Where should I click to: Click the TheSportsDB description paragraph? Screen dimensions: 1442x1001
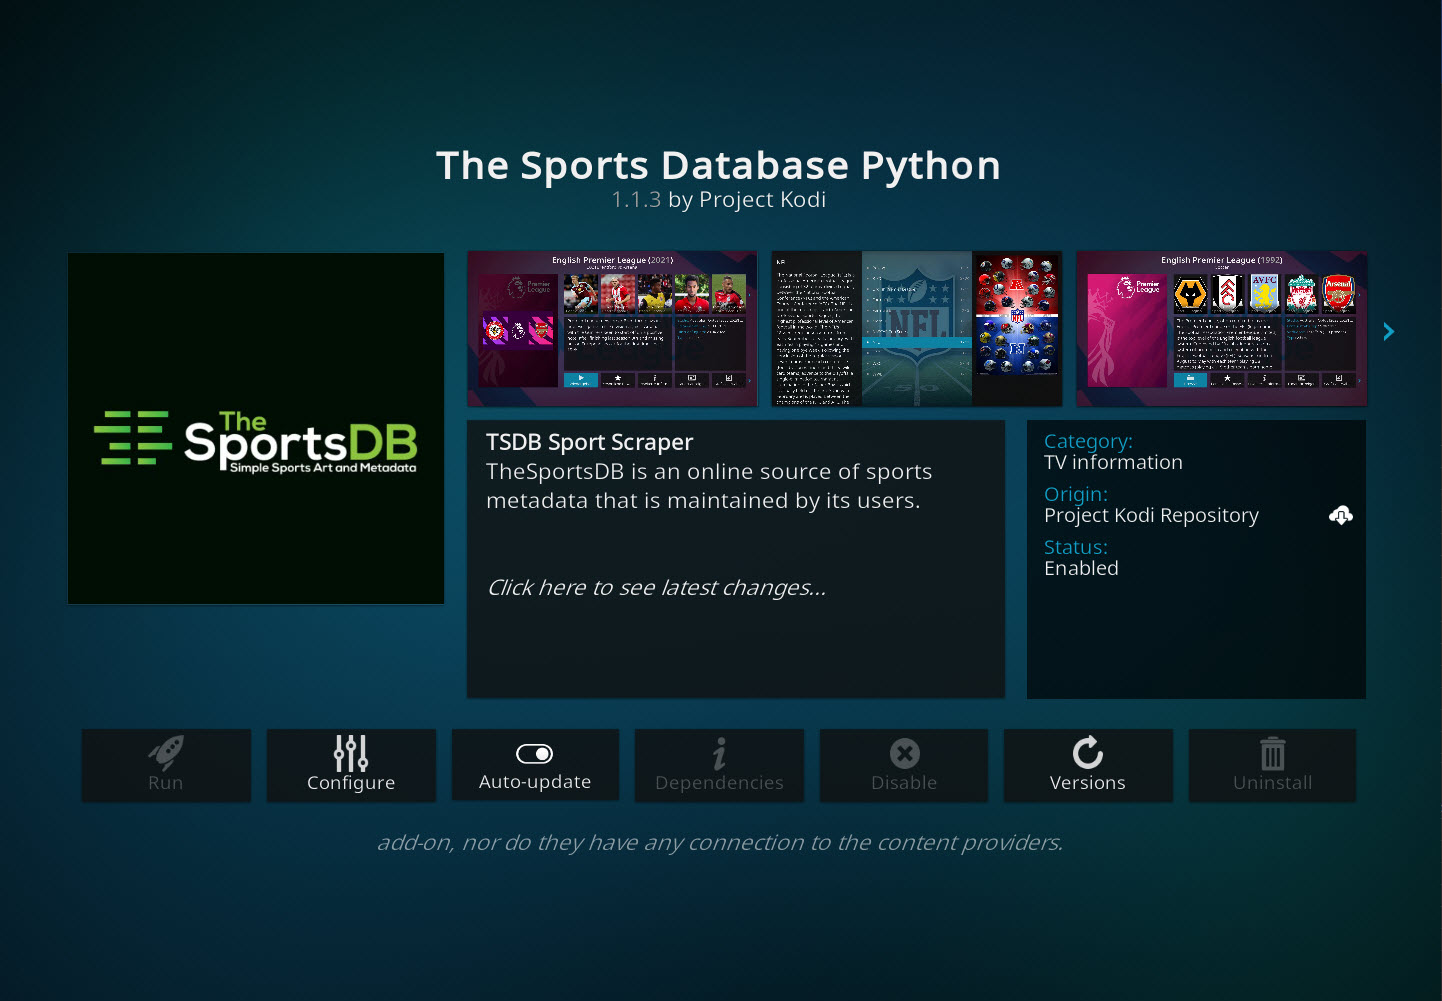point(709,486)
